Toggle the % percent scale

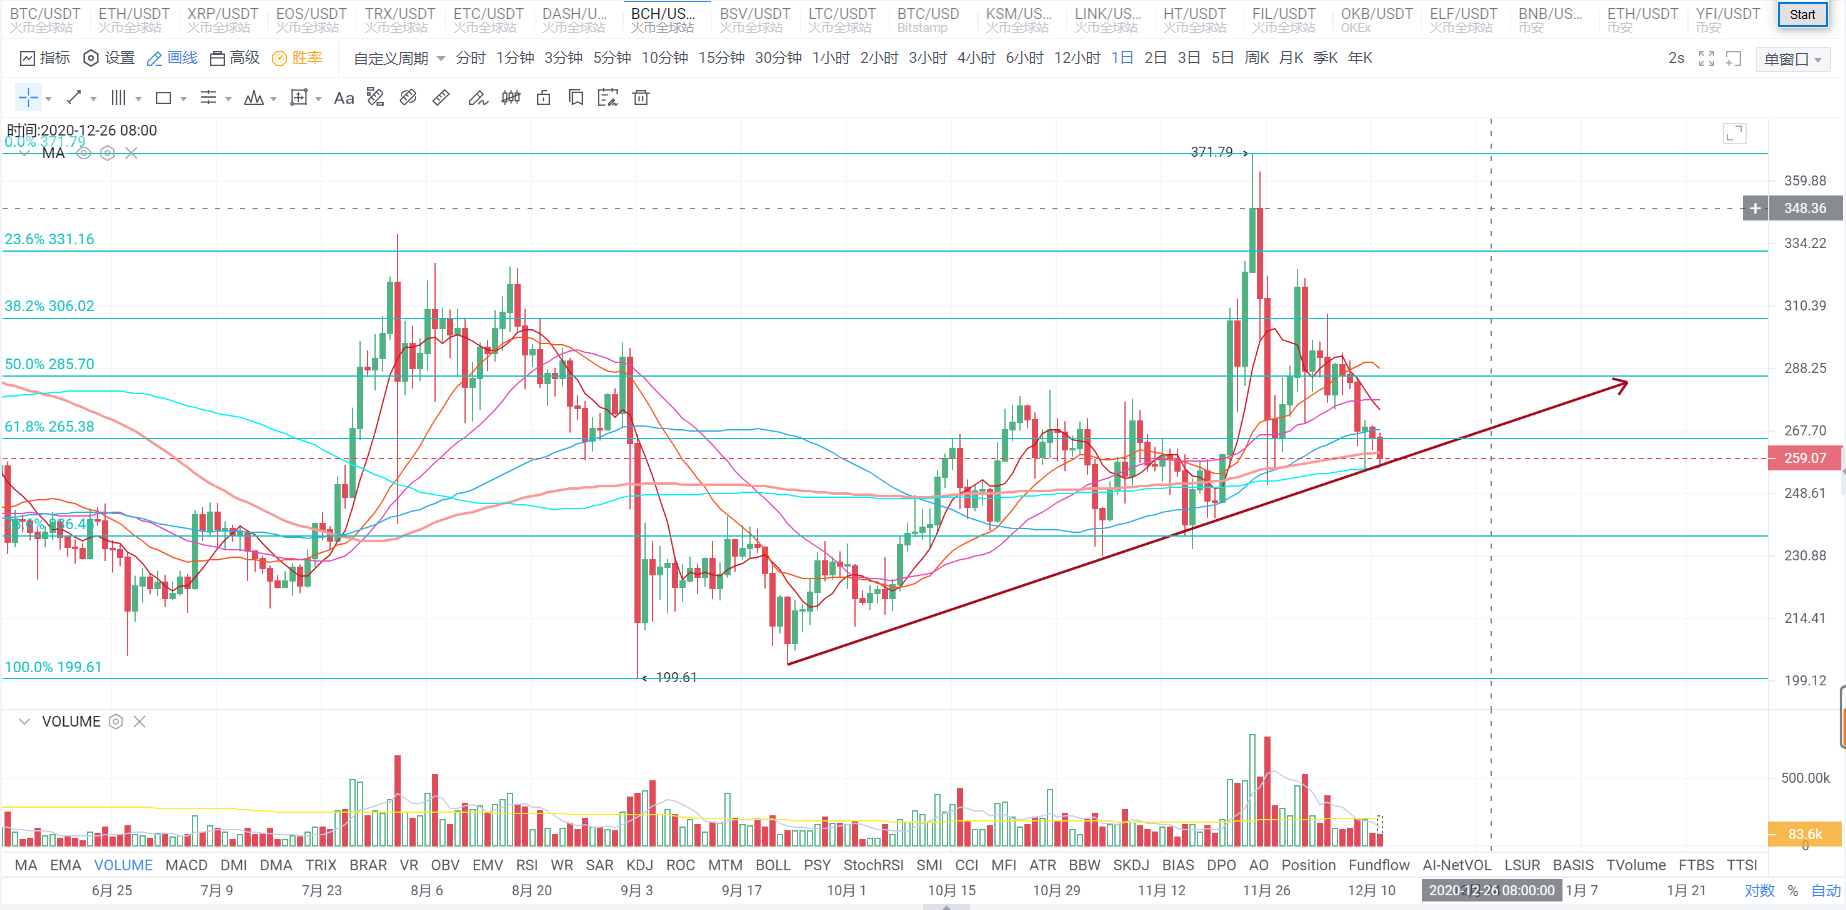click(x=1793, y=890)
